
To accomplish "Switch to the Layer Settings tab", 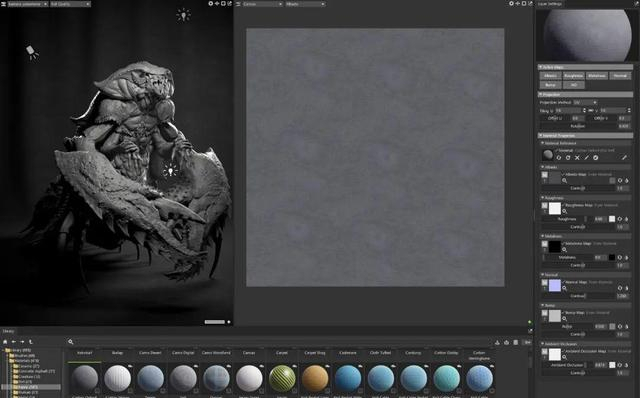I will (550, 4).
